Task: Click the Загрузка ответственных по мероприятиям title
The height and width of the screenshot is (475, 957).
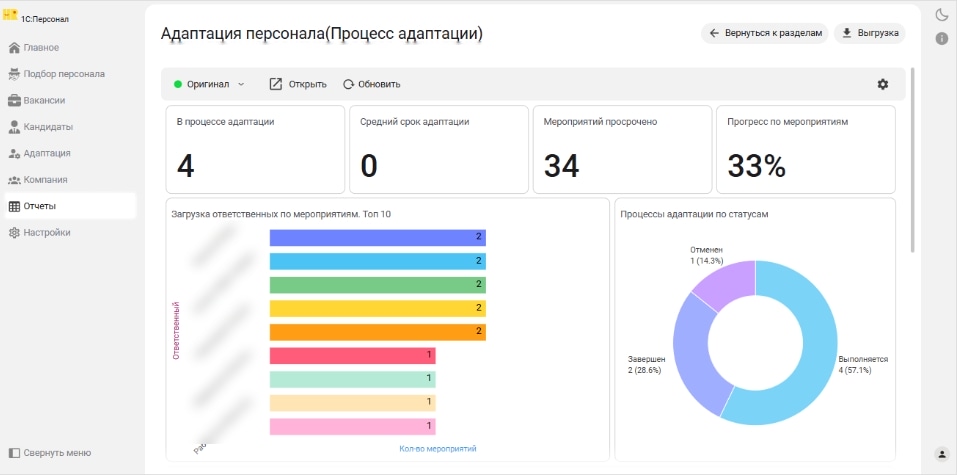Action: (281, 215)
